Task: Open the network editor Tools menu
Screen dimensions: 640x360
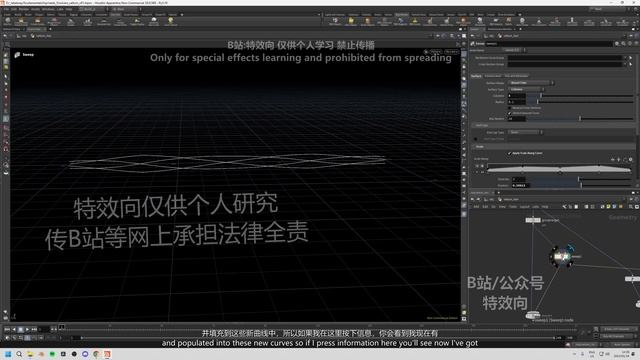Action: tap(513, 207)
